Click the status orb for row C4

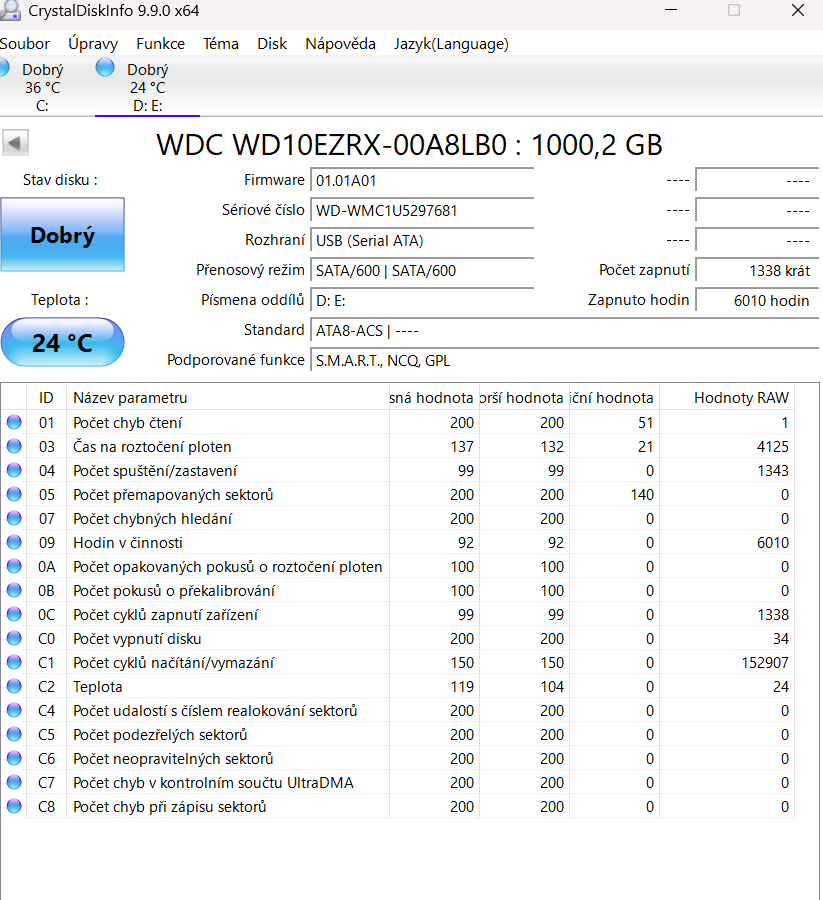click(14, 711)
